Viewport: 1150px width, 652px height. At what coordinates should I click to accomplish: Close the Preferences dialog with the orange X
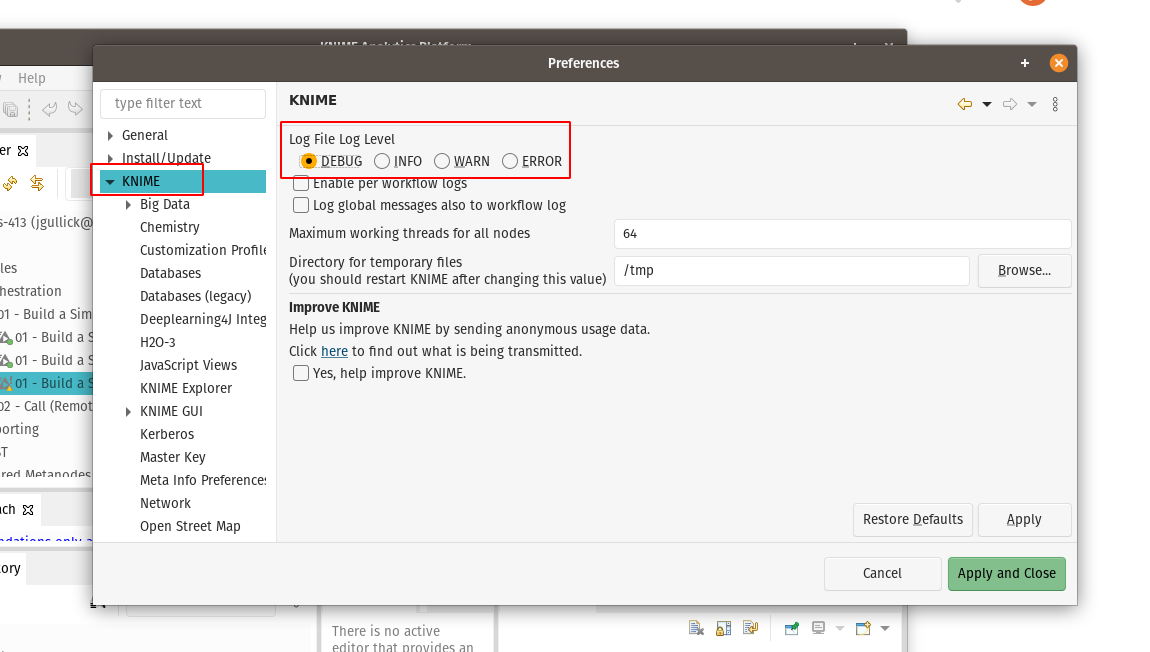(x=1058, y=63)
